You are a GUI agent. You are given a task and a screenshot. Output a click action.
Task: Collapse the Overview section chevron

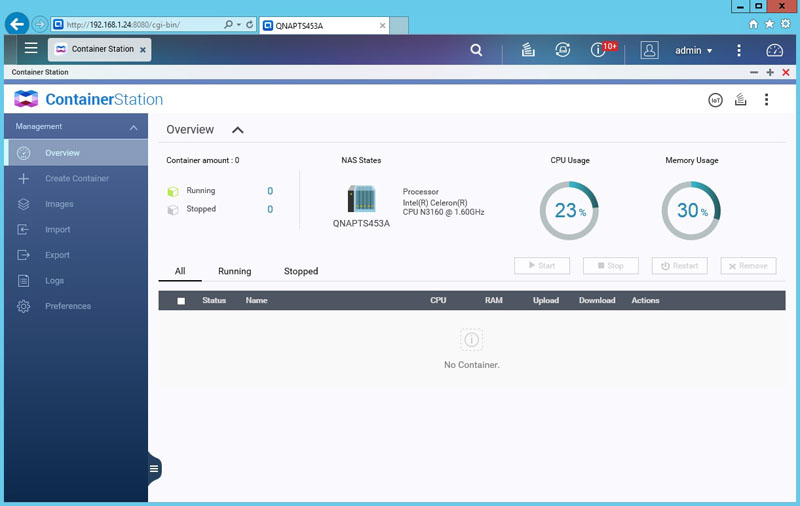click(x=237, y=130)
